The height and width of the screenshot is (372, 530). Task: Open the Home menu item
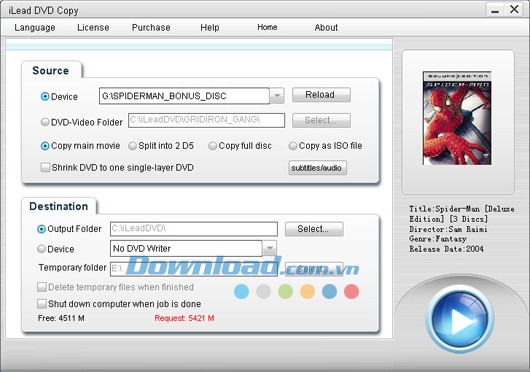click(x=267, y=27)
